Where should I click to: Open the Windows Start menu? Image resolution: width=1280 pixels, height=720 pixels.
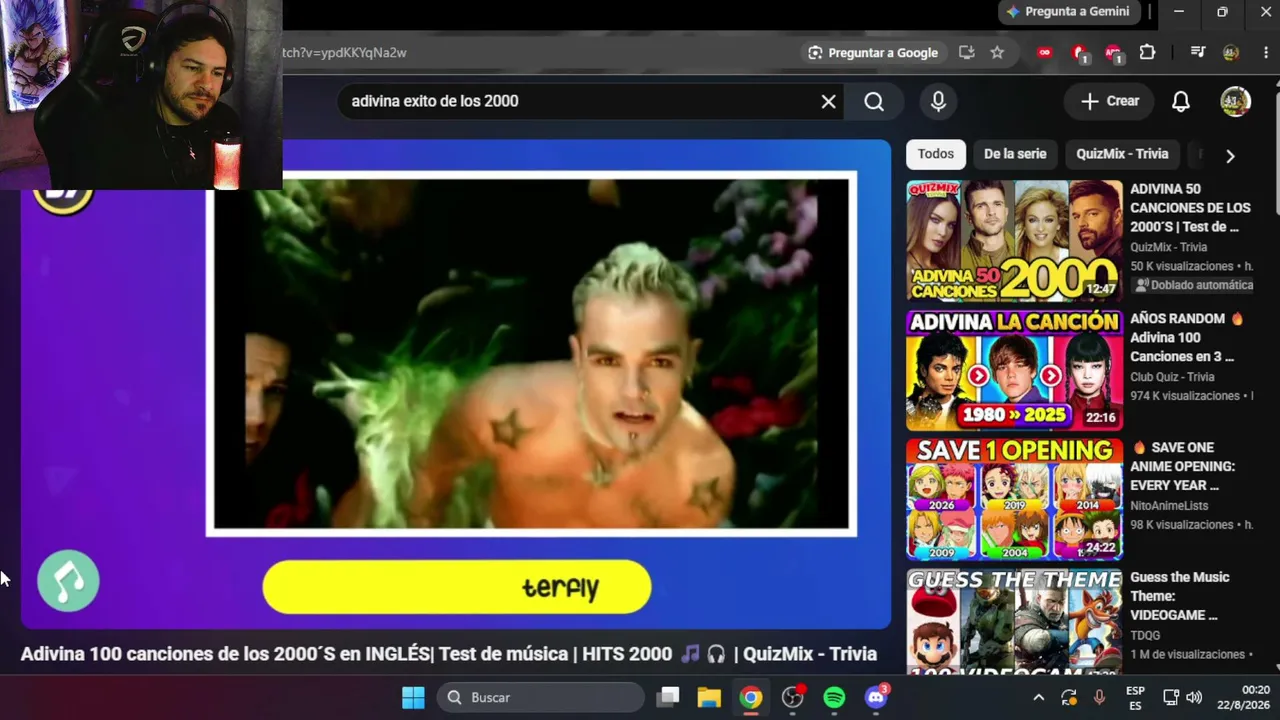coord(413,697)
